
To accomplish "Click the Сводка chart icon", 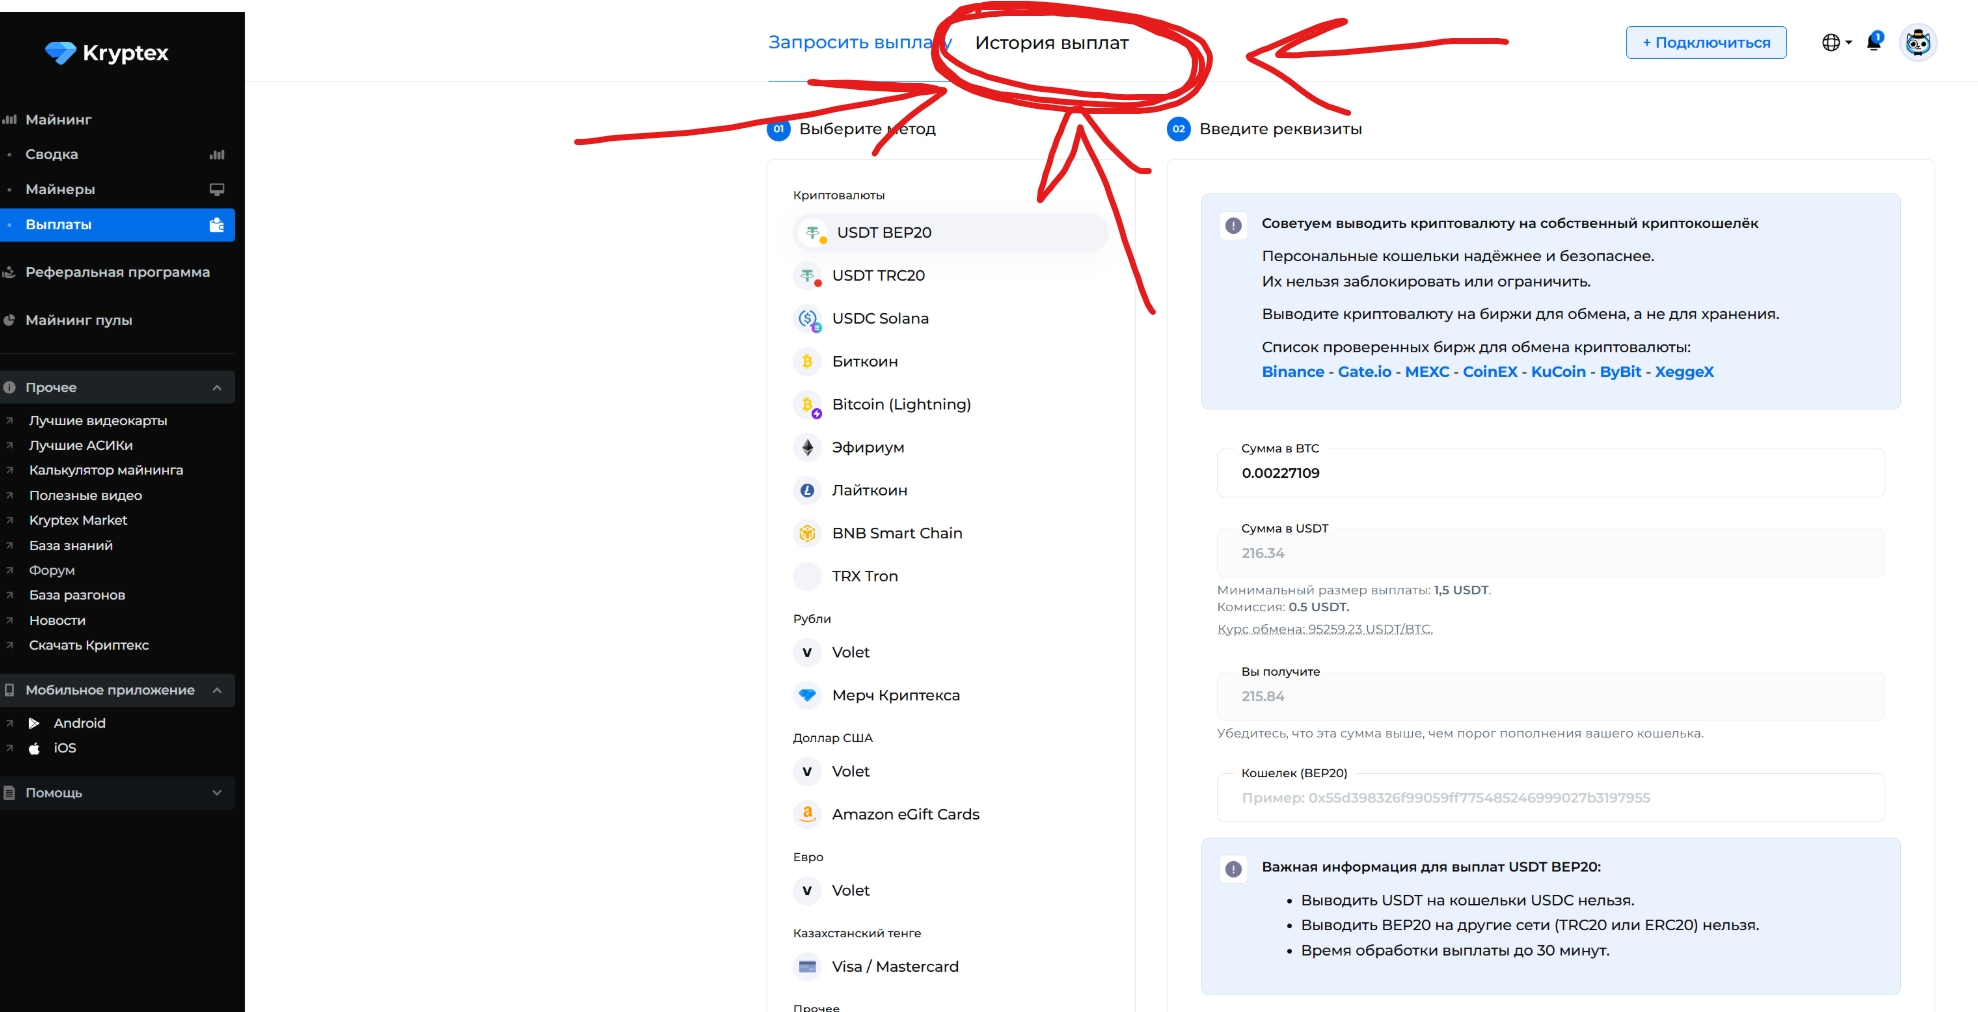I will click(x=217, y=155).
